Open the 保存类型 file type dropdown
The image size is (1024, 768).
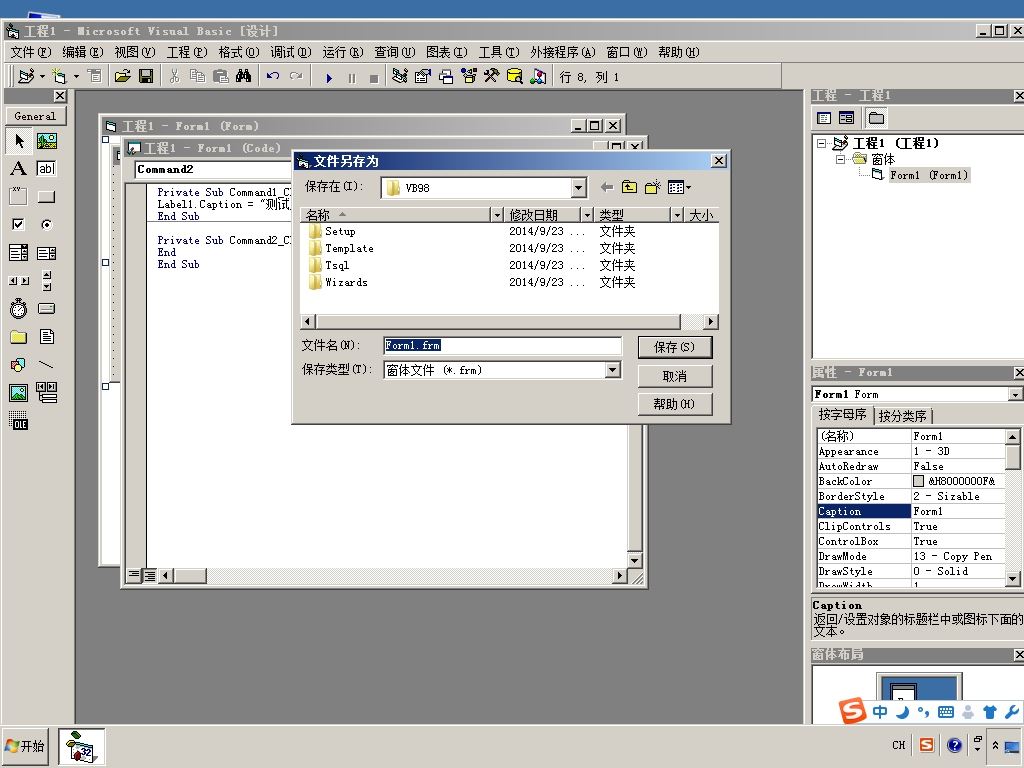click(x=612, y=370)
